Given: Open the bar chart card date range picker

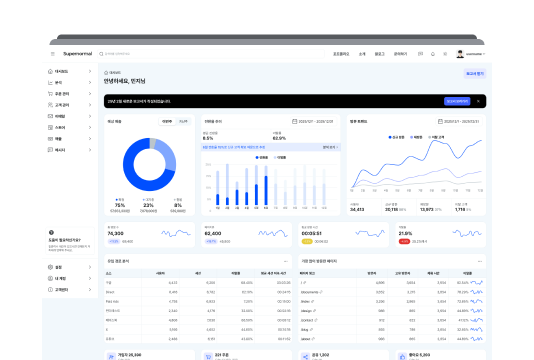Looking at the screenshot, I should pos(313,122).
